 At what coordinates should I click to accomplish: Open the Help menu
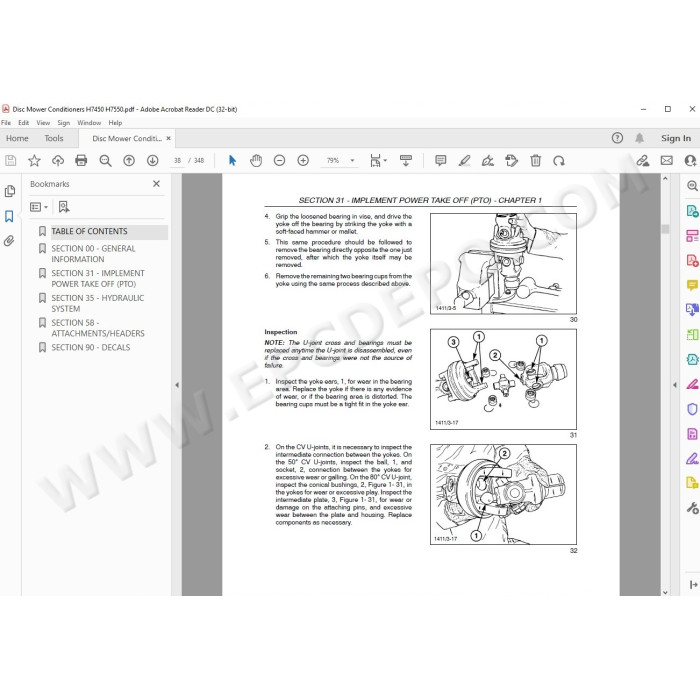(115, 123)
